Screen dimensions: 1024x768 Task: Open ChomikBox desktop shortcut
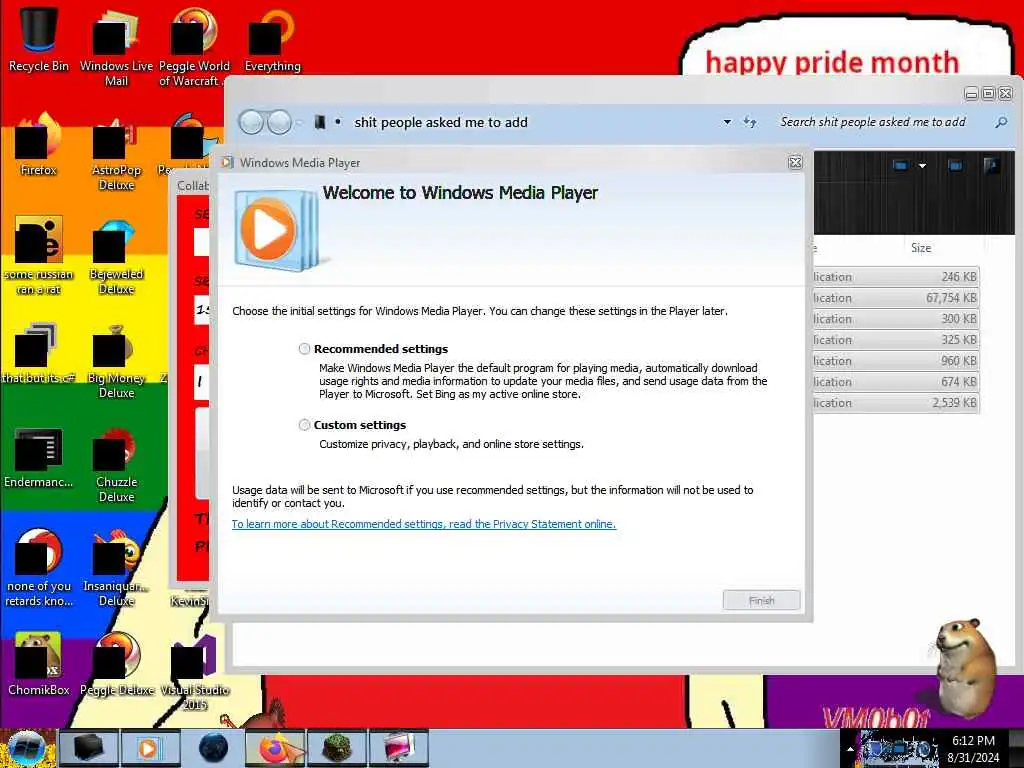(x=39, y=664)
